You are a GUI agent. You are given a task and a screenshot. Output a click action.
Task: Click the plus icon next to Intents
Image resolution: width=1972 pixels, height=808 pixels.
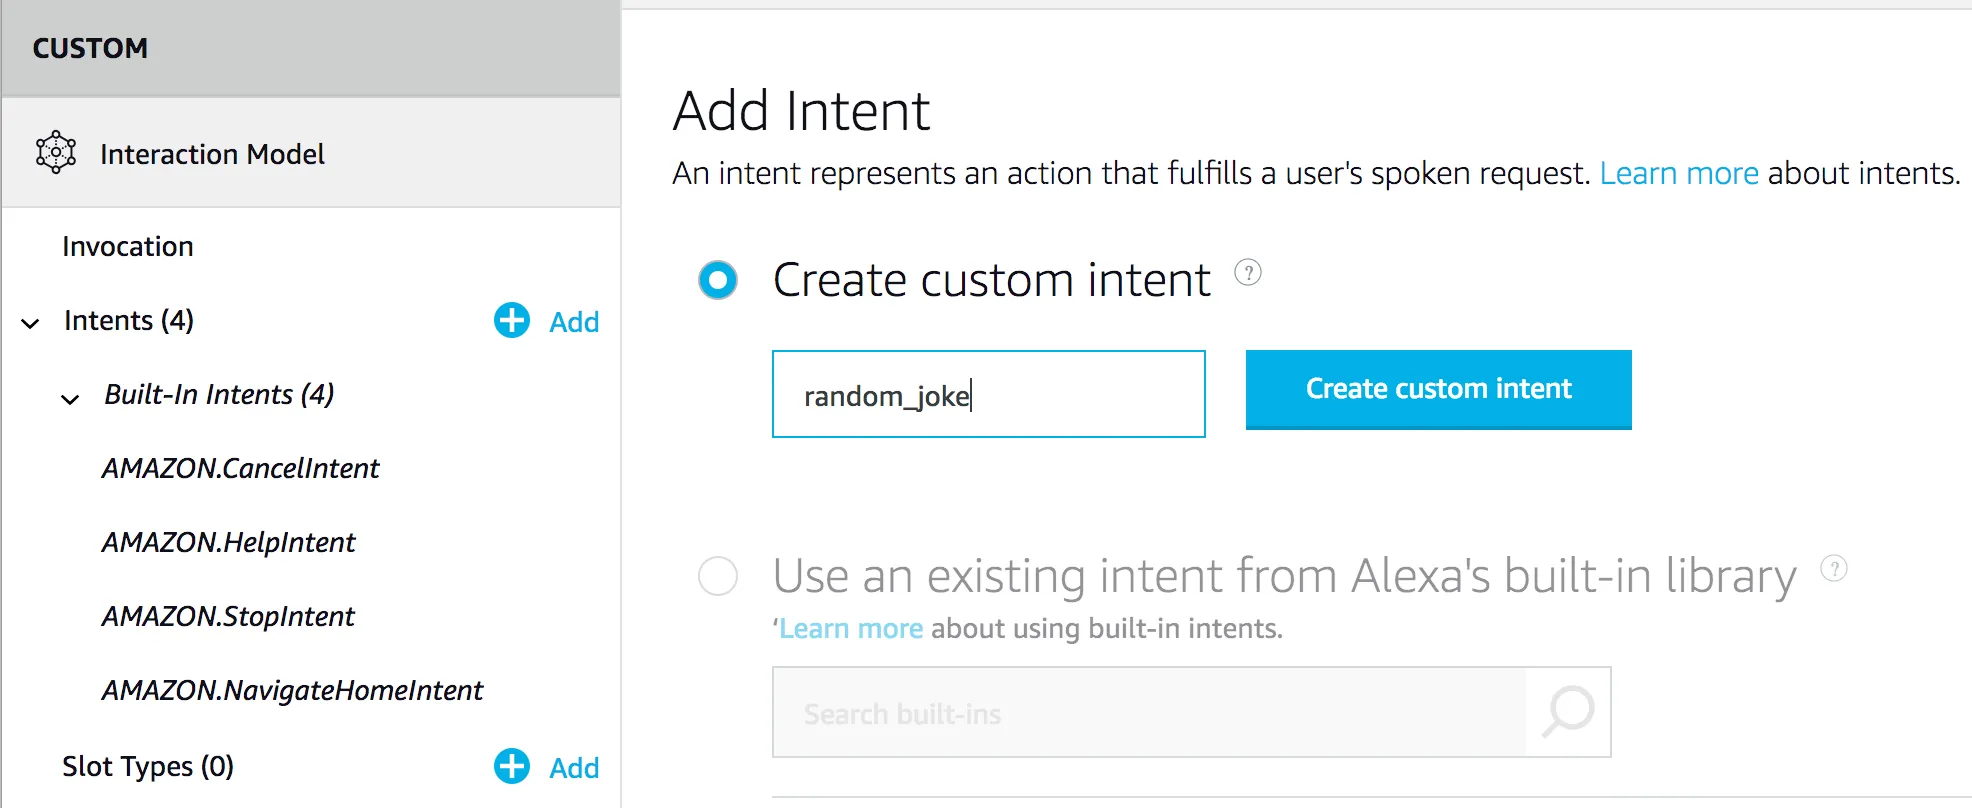[512, 321]
